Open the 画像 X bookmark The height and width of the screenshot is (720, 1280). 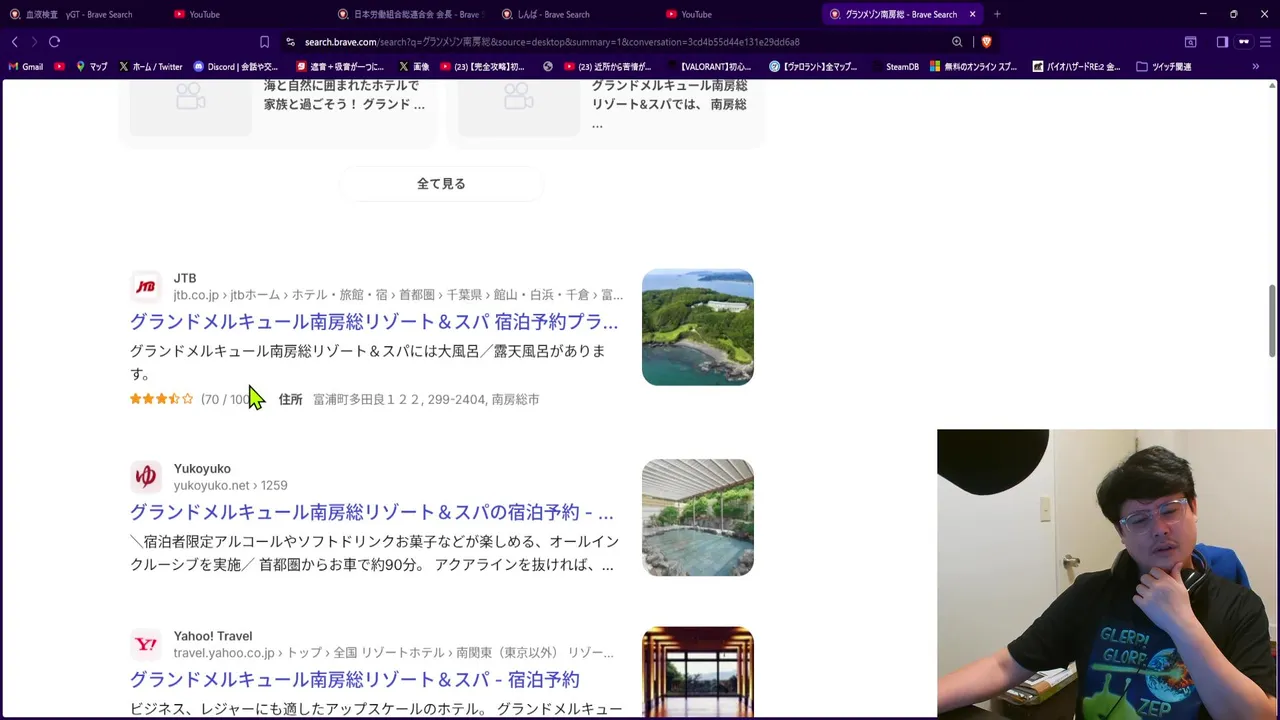[414, 67]
